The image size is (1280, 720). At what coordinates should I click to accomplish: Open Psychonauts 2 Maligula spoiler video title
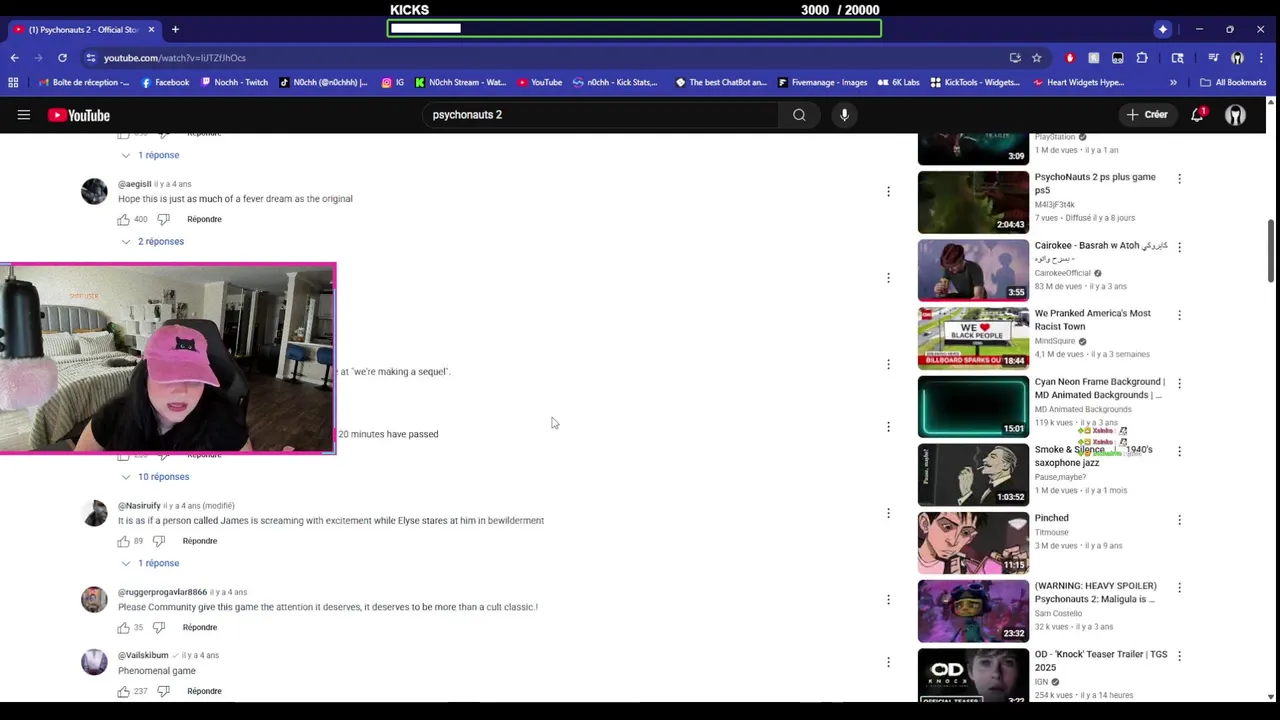pyautogui.click(x=1095, y=592)
